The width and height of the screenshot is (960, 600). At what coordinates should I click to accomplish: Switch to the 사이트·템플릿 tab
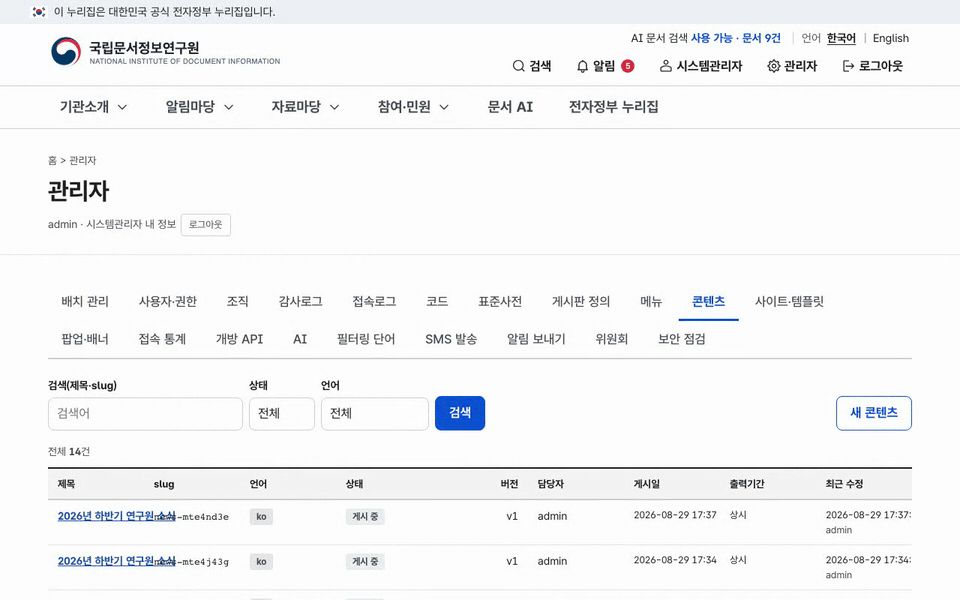pos(789,301)
